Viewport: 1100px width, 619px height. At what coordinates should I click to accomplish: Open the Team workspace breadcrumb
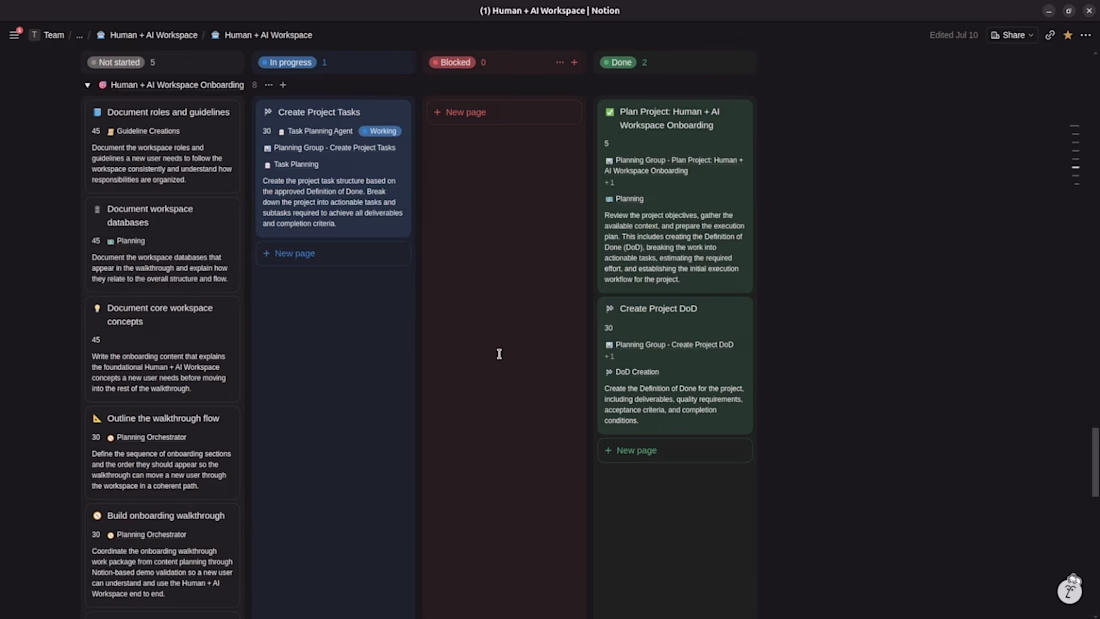(x=47, y=35)
